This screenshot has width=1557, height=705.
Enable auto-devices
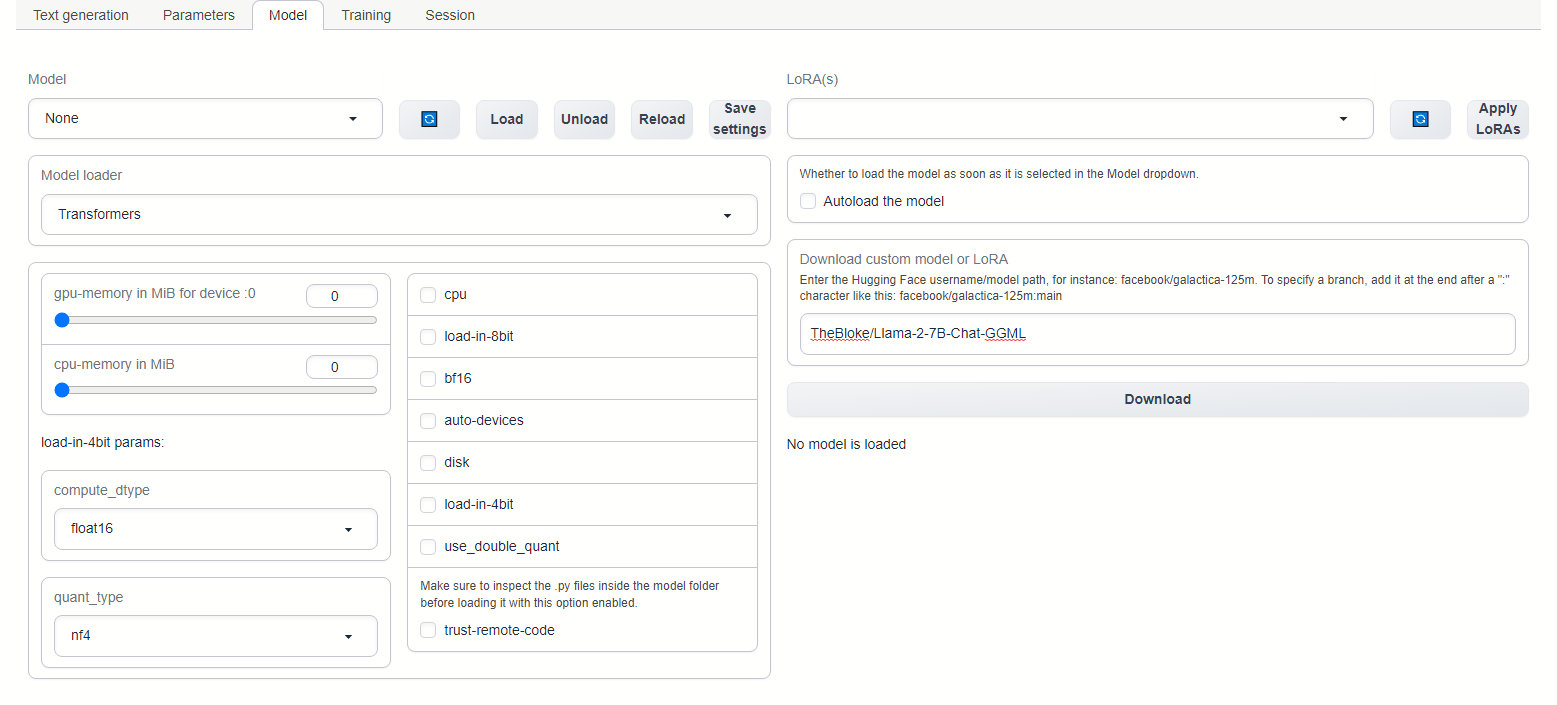point(428,420)
